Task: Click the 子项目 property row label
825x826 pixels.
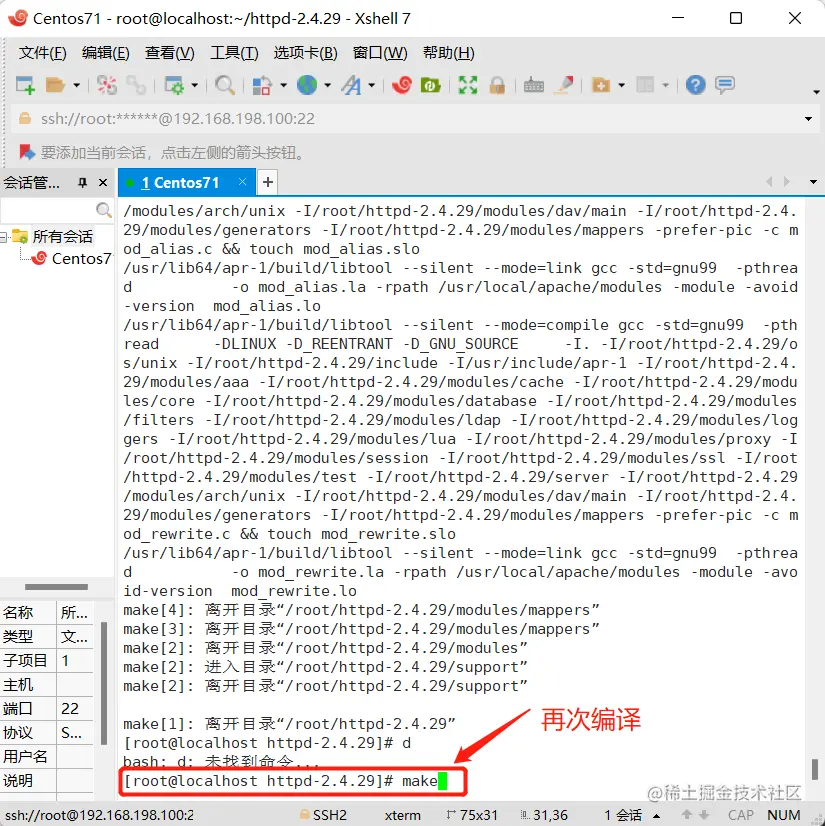Action: [x=25, y=660]
